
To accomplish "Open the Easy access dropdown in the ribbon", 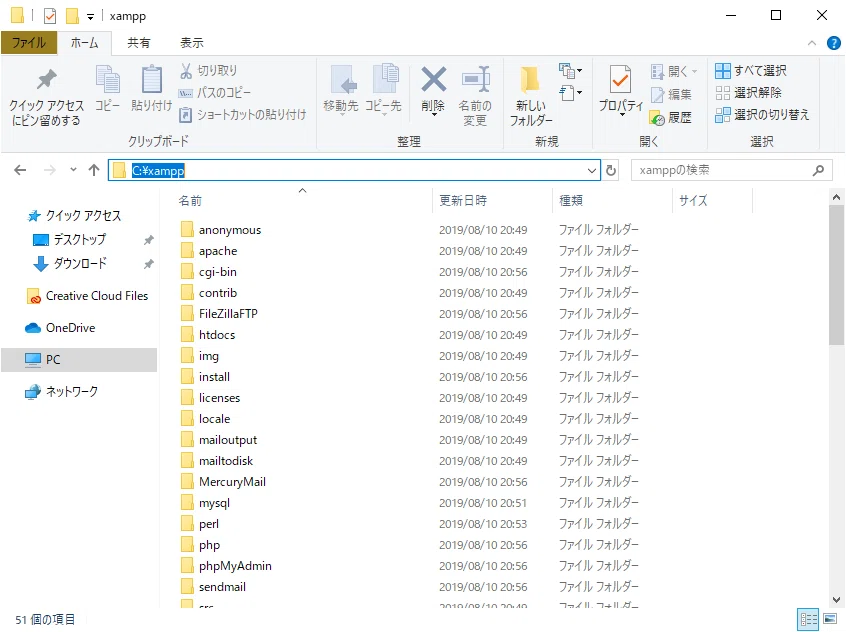I will 570,93.
